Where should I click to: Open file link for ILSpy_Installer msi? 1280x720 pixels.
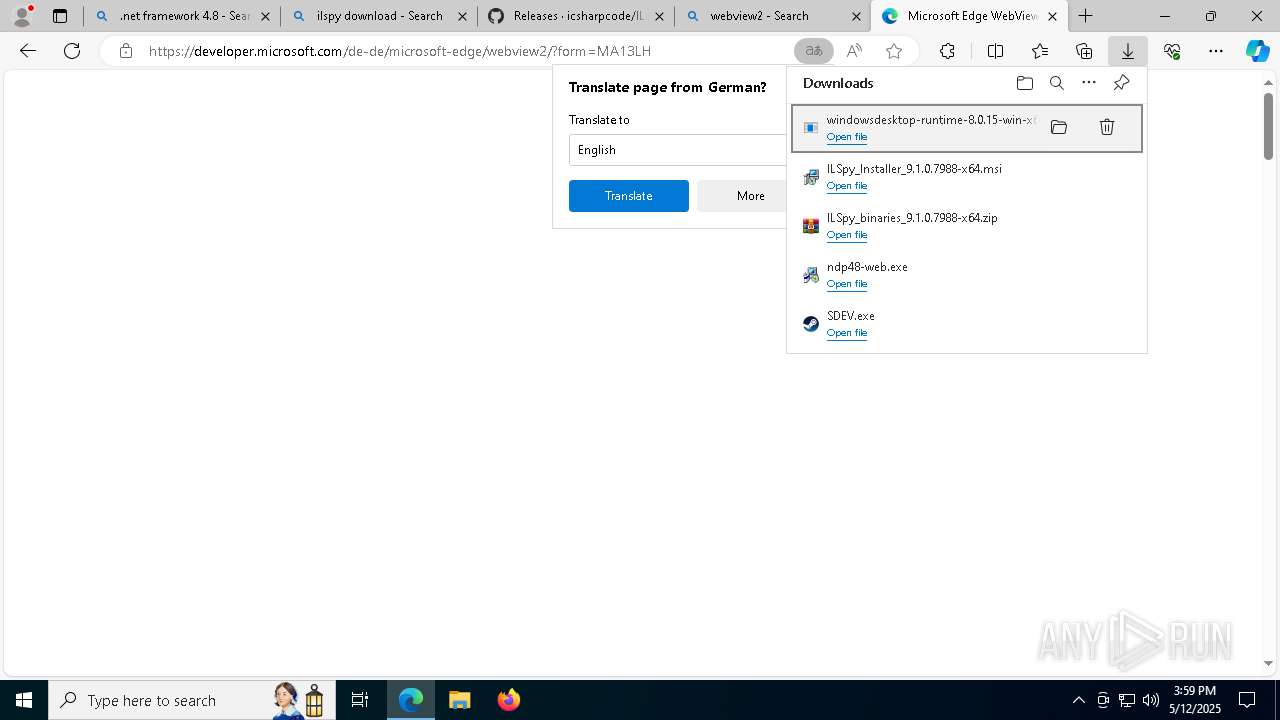pyautogui.click(x=847, y=186)
